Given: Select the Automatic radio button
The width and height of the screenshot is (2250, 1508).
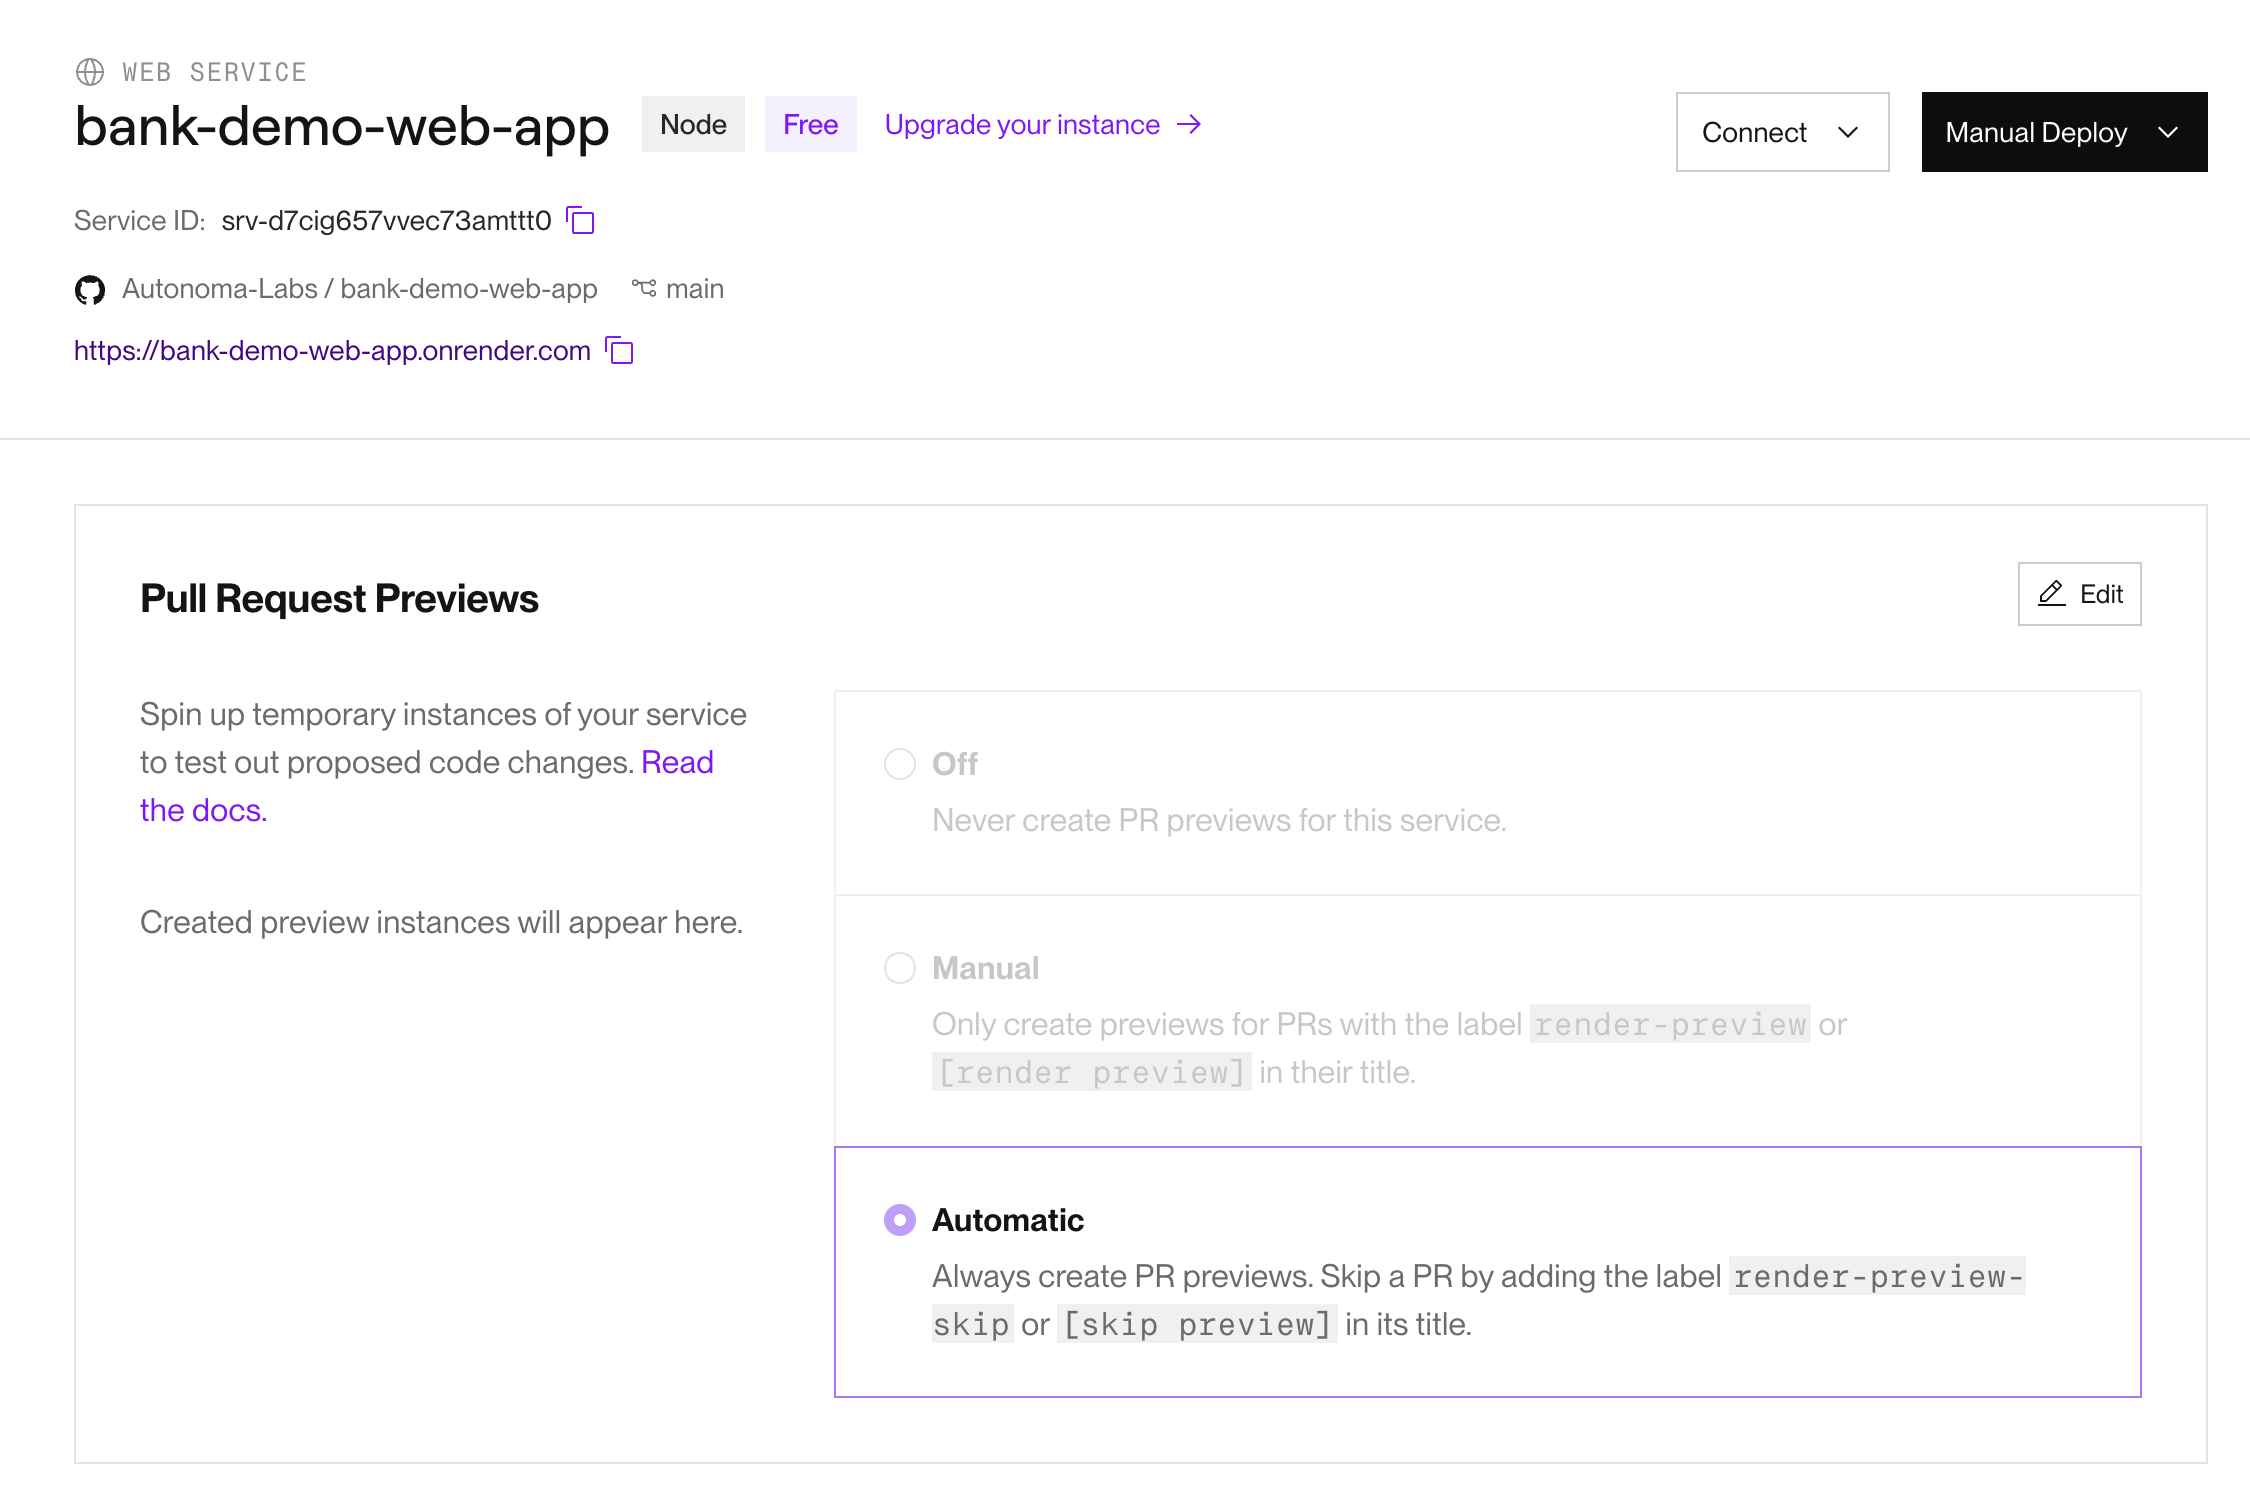Looking at the screenshot, I should click(x=900, y=1220).
